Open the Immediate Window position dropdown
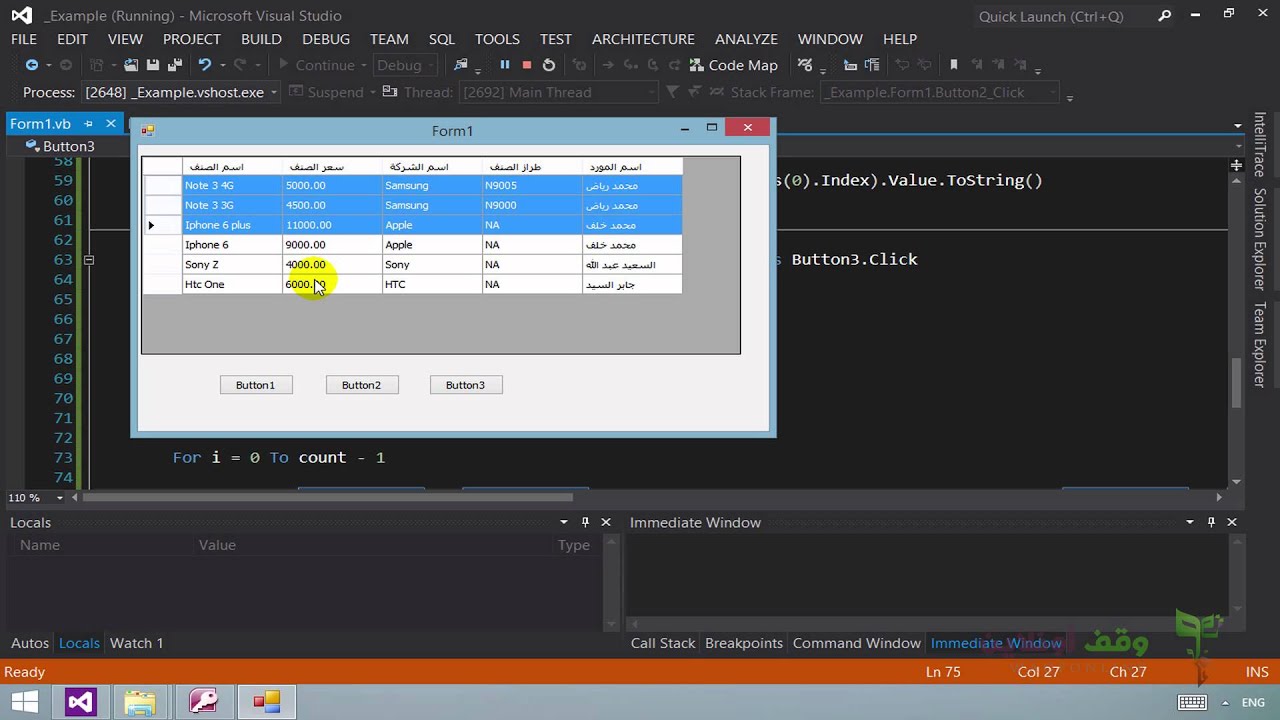The image size is (1280, 720). 1190,522
